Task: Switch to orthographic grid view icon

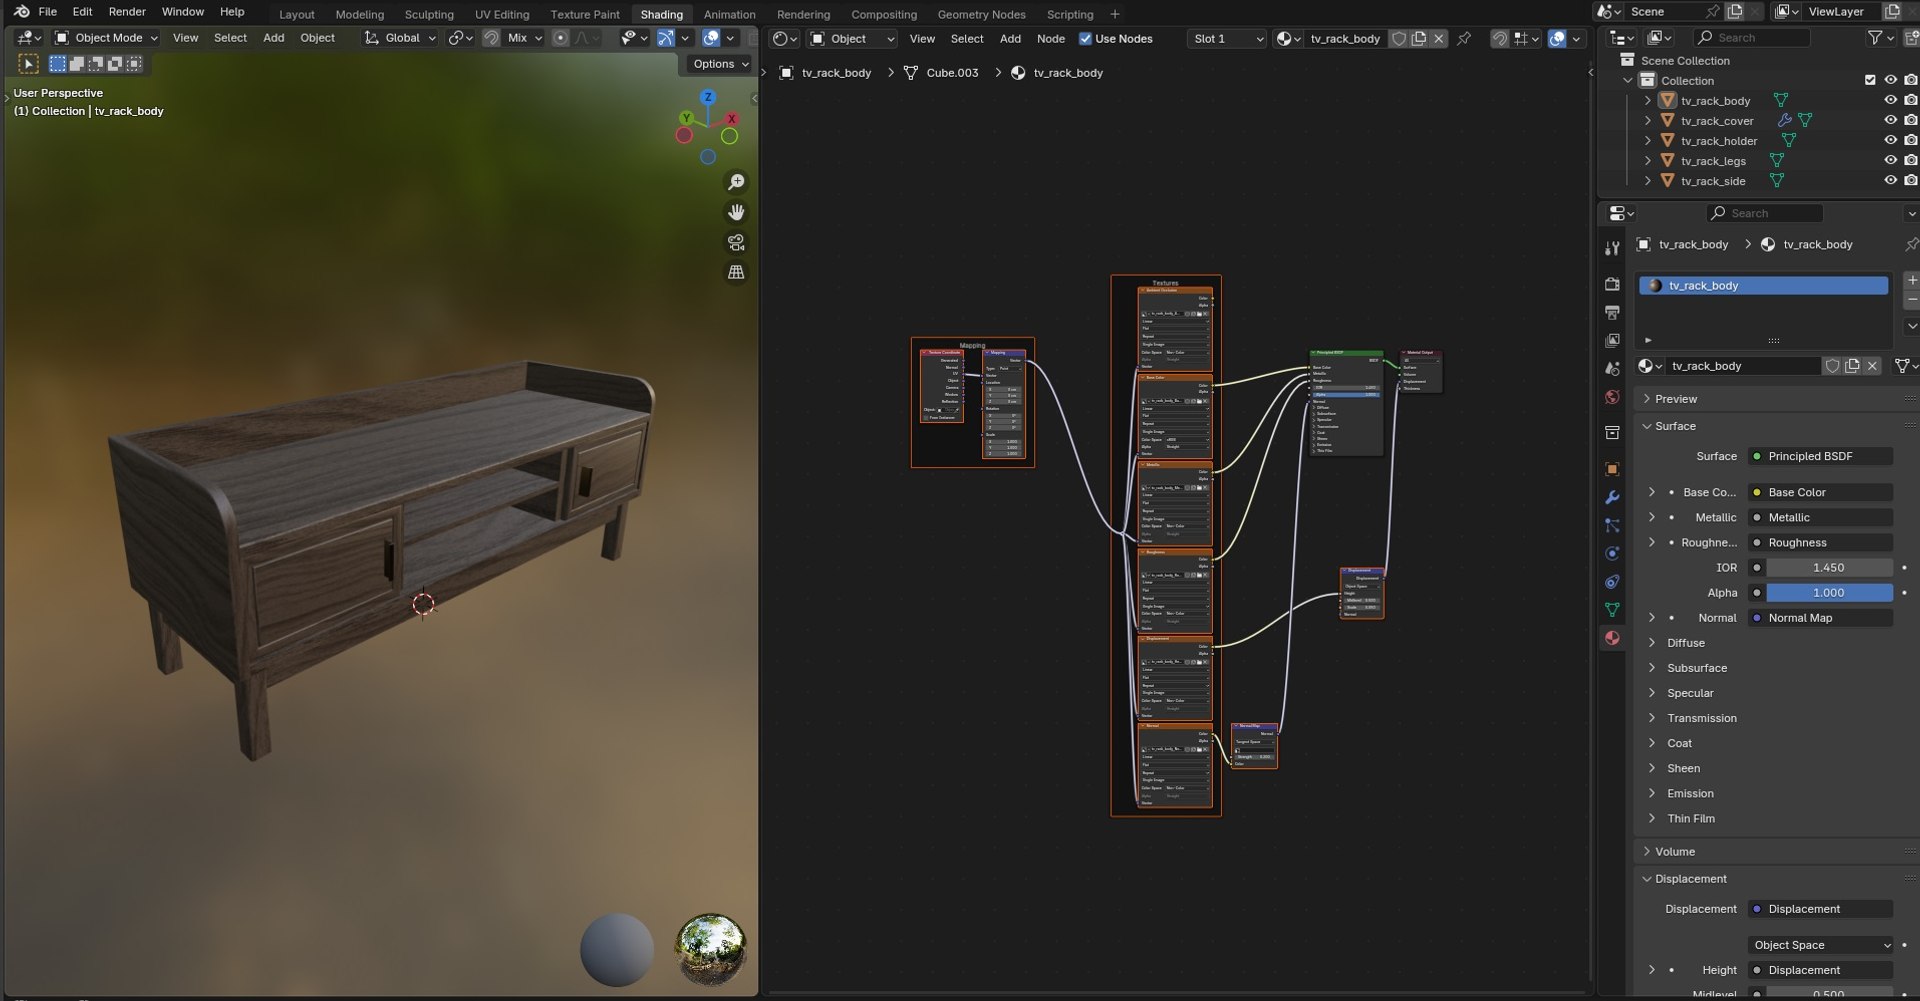Action: [x=736, y=272]
